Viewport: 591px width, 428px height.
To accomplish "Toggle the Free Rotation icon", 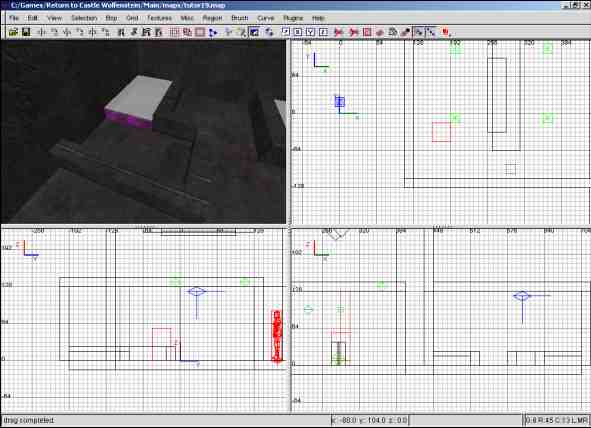I will 269,32.
